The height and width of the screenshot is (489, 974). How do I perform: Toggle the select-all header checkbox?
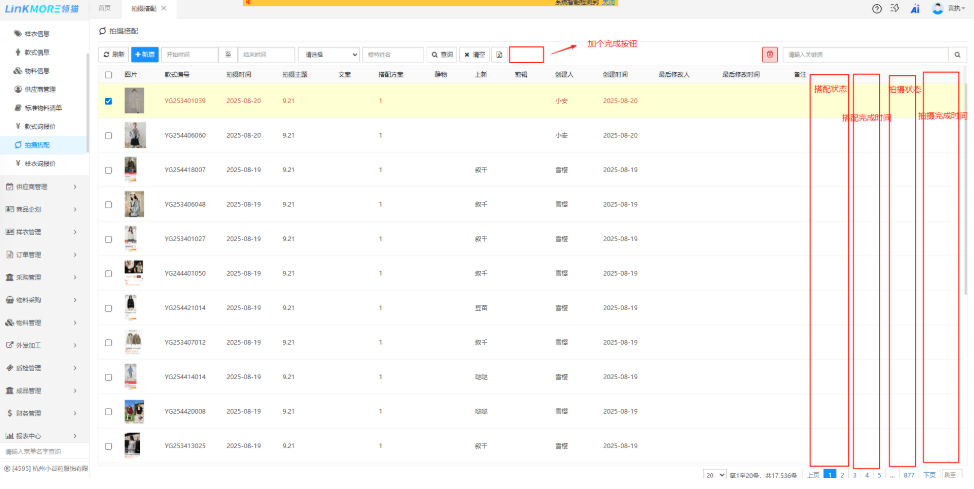[x=108, y=75]
